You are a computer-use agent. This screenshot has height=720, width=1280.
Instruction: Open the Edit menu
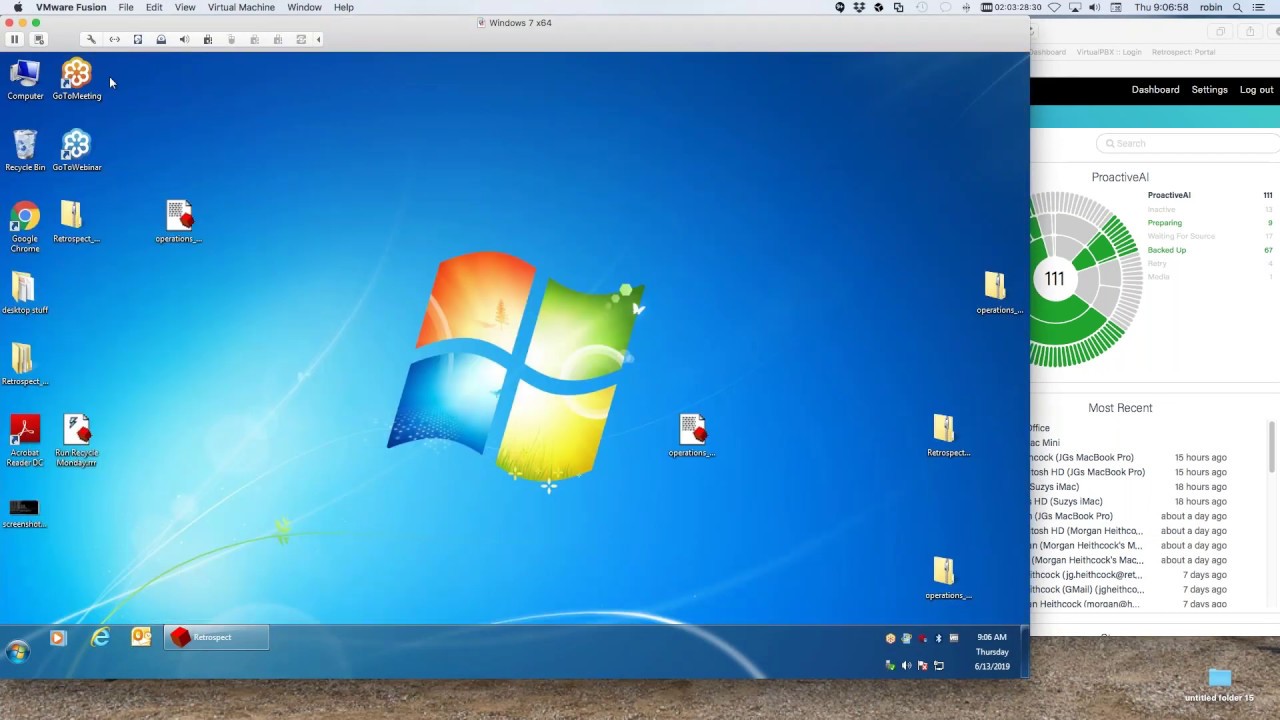pos(154,7)
